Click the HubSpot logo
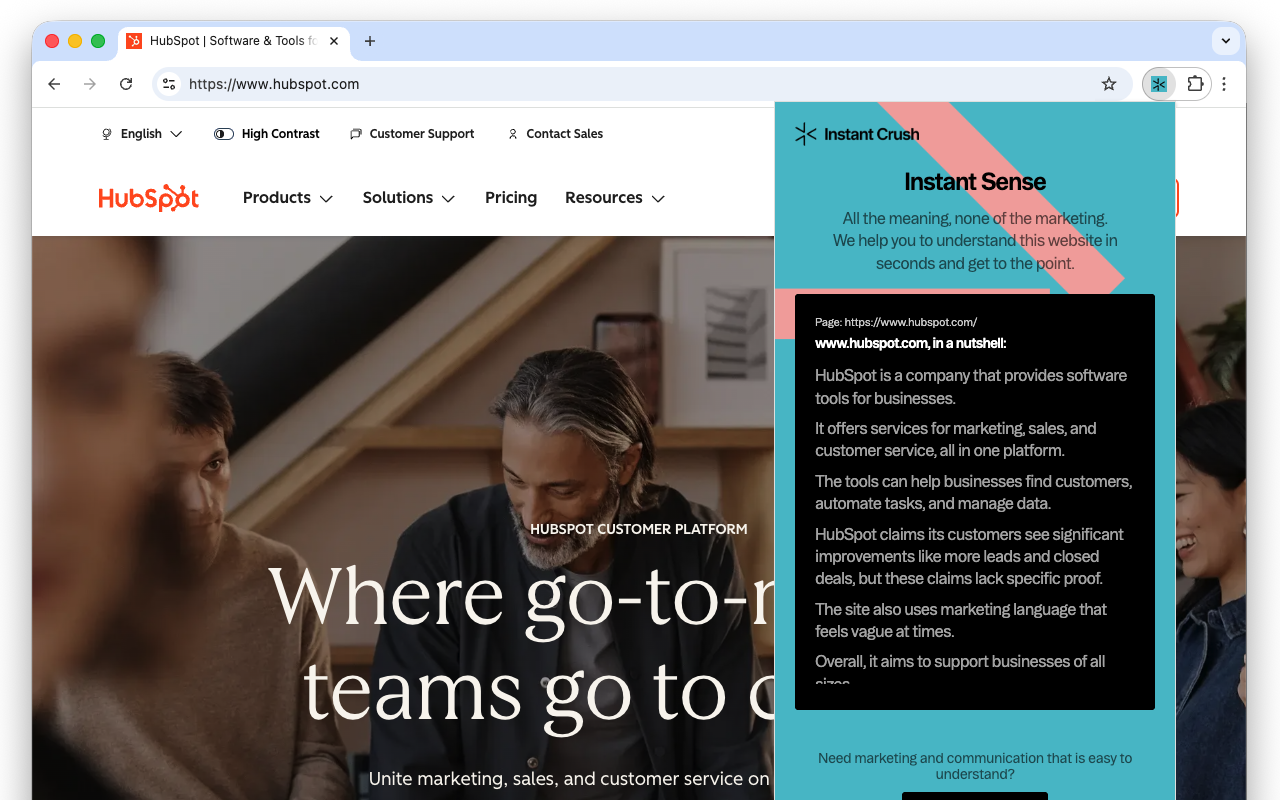The image size is (1280, 800). pos(149,198)
